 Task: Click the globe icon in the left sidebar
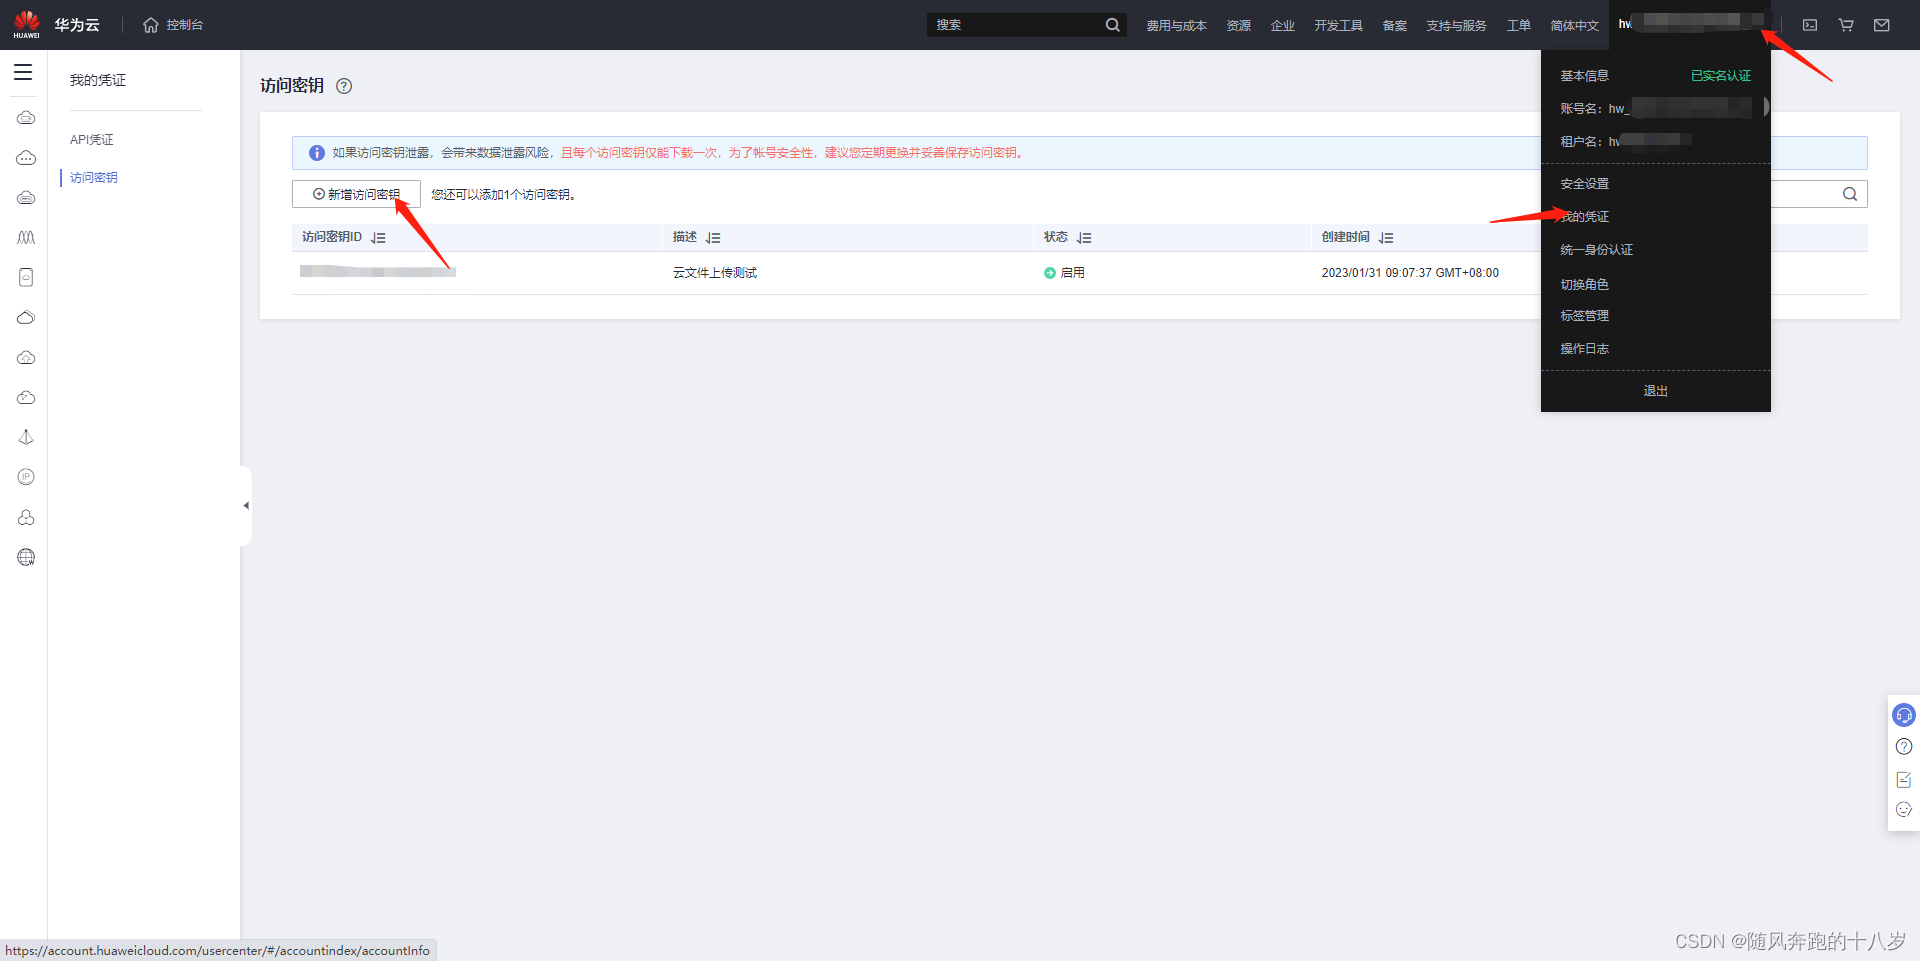[26, 557]
